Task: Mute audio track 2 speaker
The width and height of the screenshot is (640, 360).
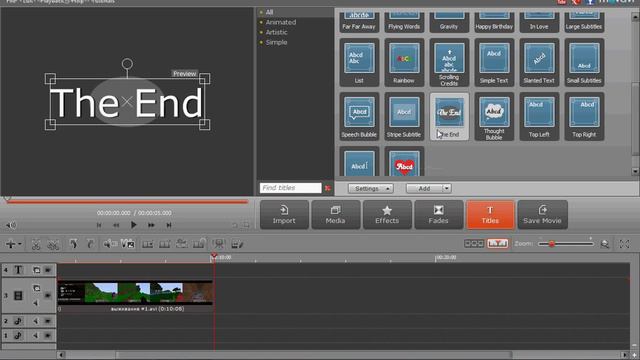Action: tap(36, 321)
